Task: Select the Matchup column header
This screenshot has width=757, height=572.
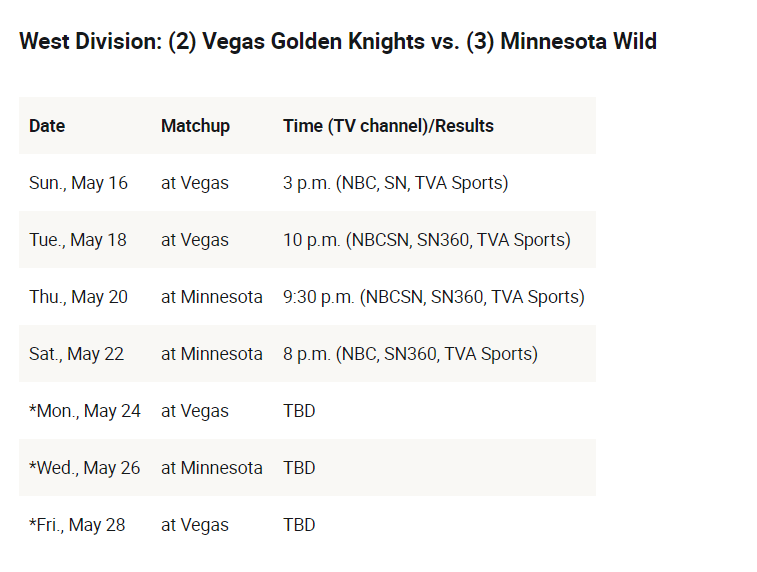Action: tap(196, 126)
